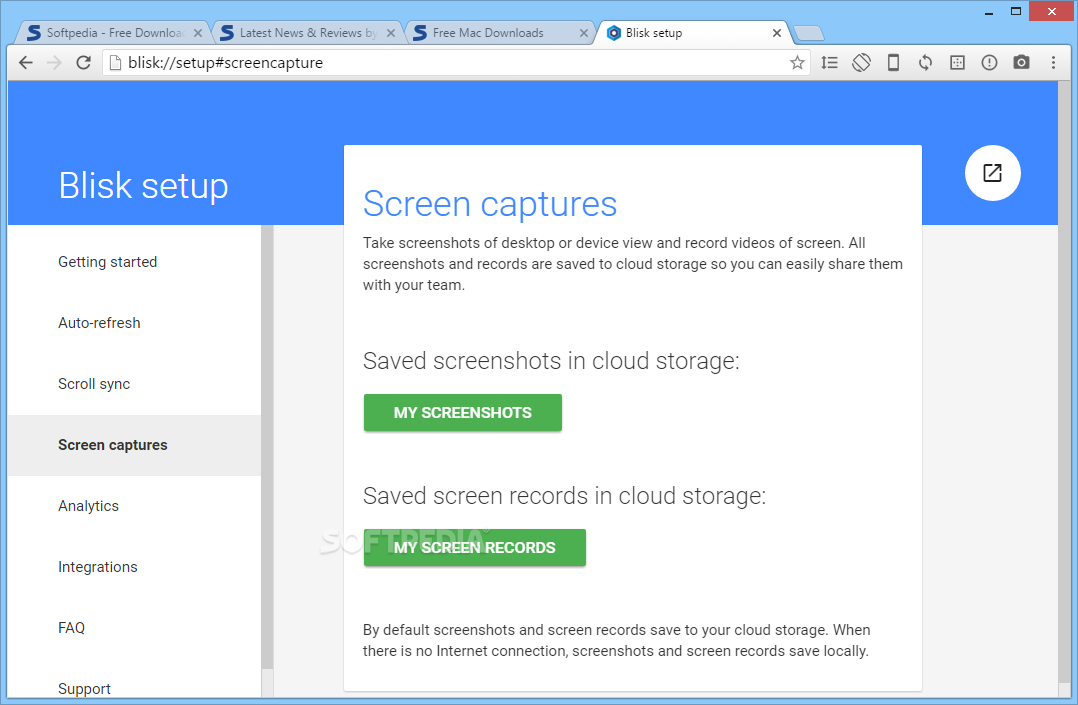This screenshot has height=705, width=1078.
Task: Take a screenshot with the camera icon
Action: [1021, 63]
